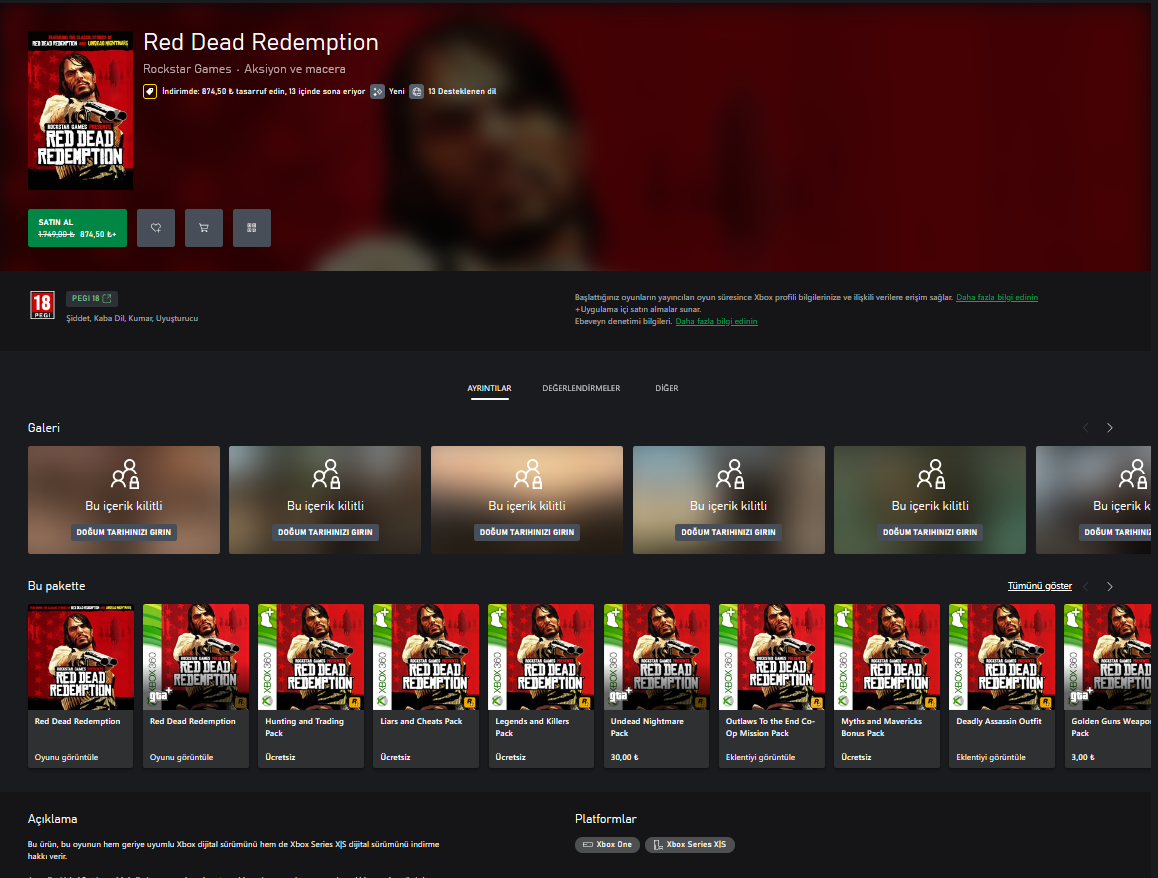Click the yellow discount tag icon
1158x878 pixels.
pos(149,91)
